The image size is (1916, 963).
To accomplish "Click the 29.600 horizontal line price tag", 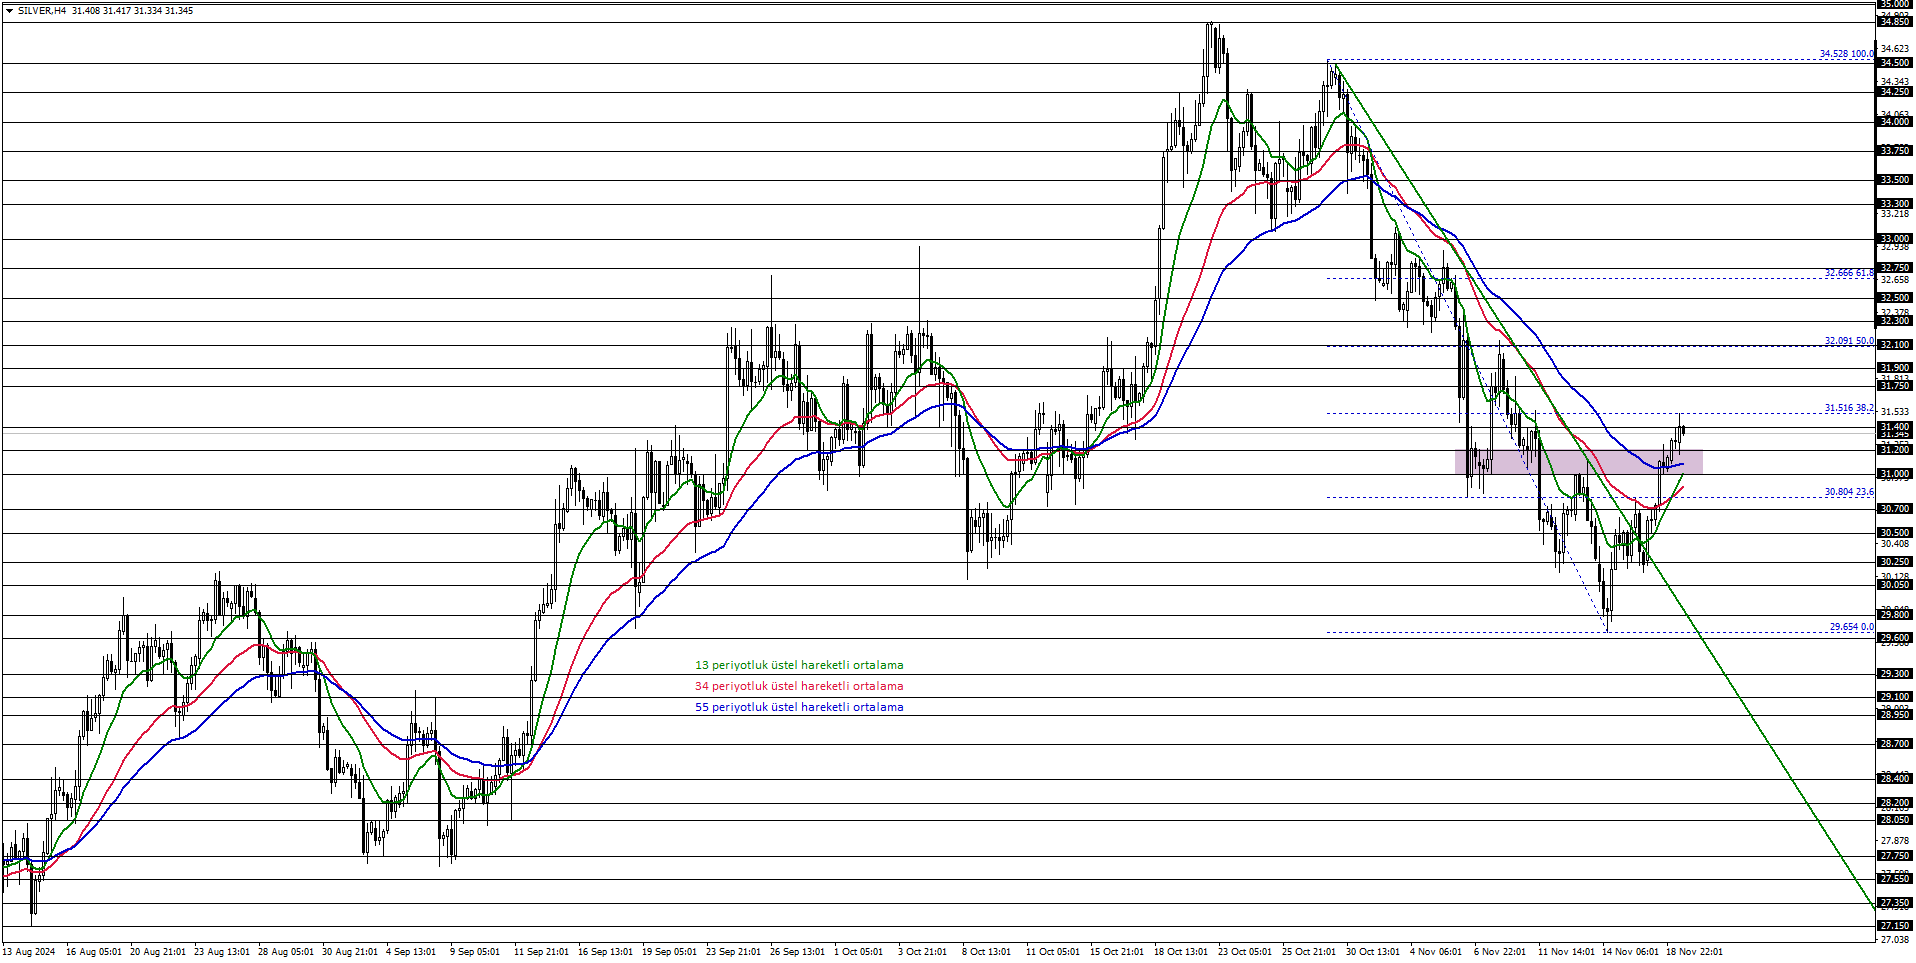I will [1895, 638].
